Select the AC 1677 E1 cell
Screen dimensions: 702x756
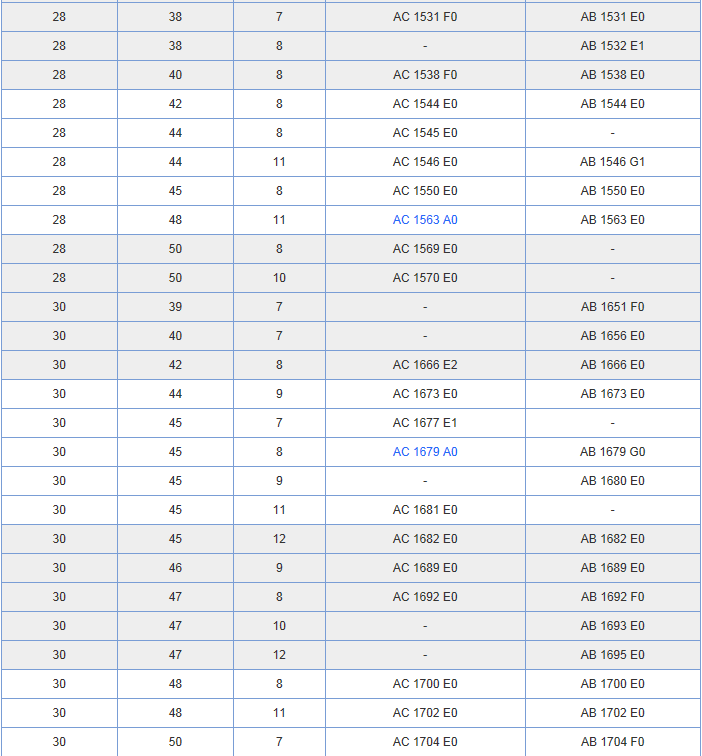425,423
